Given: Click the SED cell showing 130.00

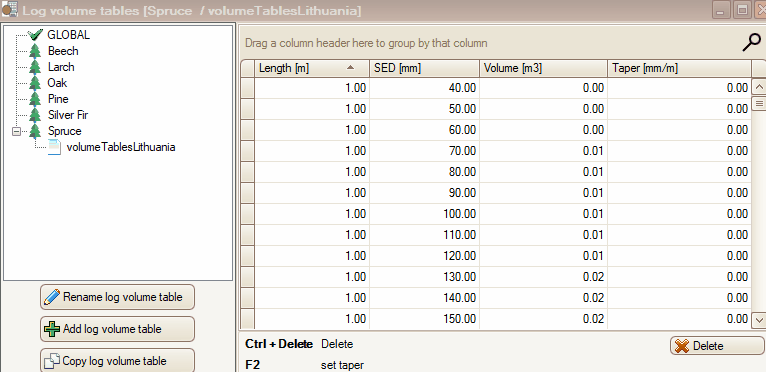Looking at the screenshot, I should tap(424, 277).
